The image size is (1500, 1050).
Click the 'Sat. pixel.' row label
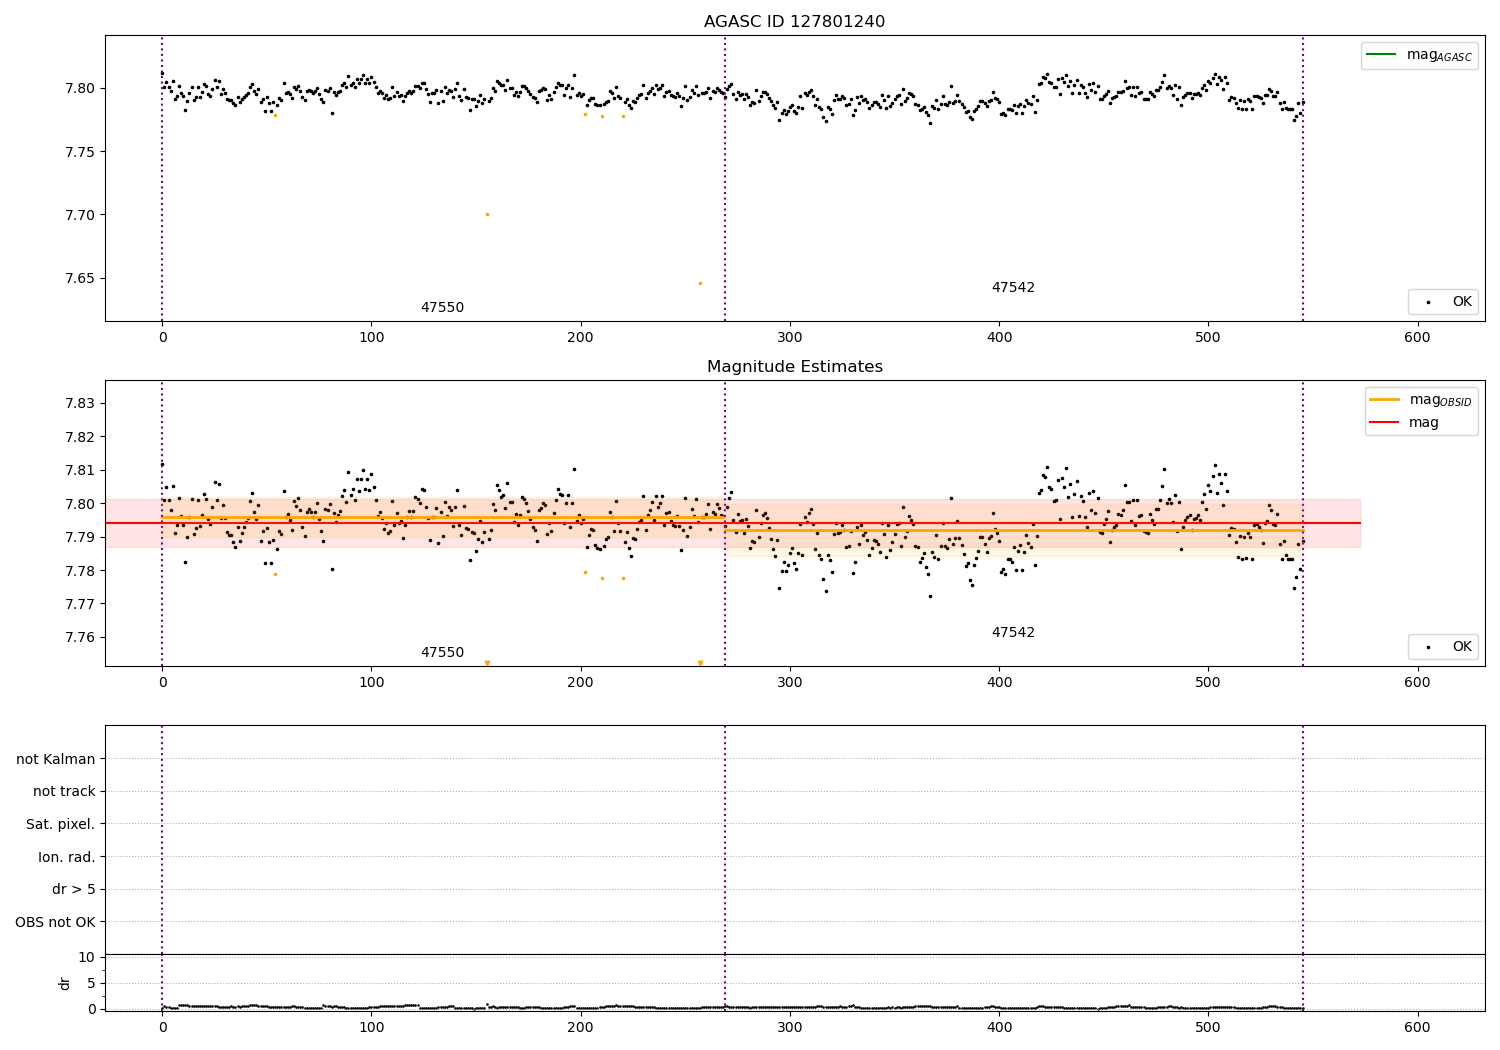point(61,825)
